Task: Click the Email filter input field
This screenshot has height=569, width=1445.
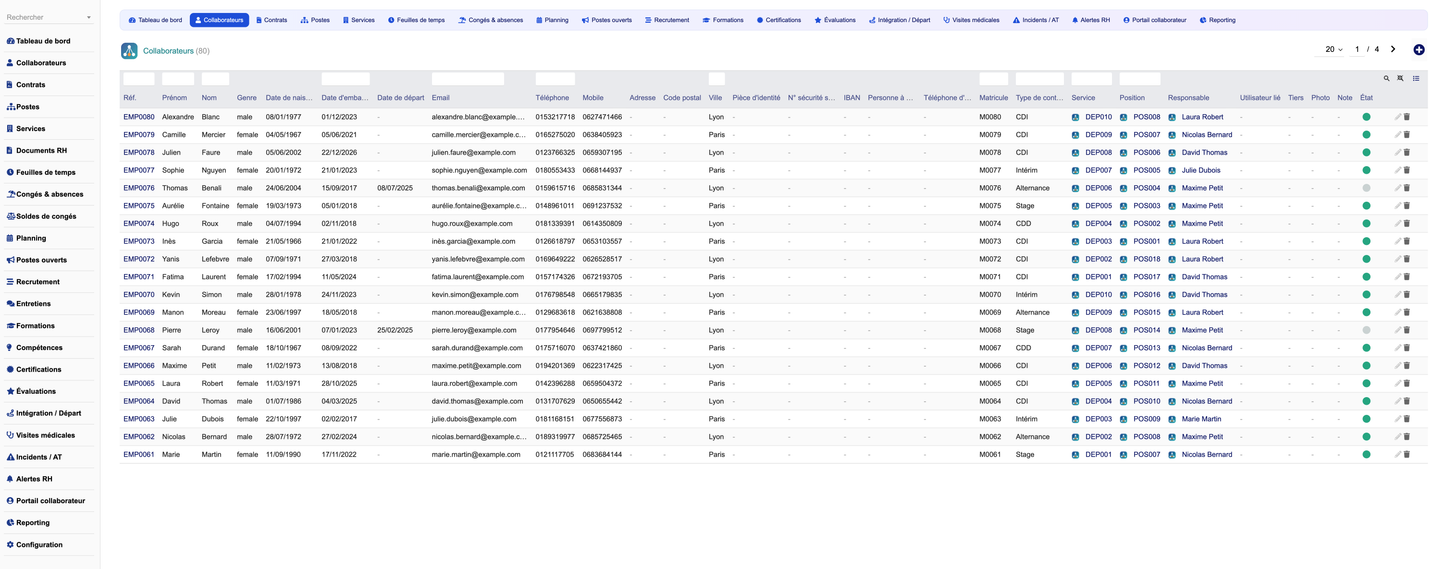Action: 468,78
